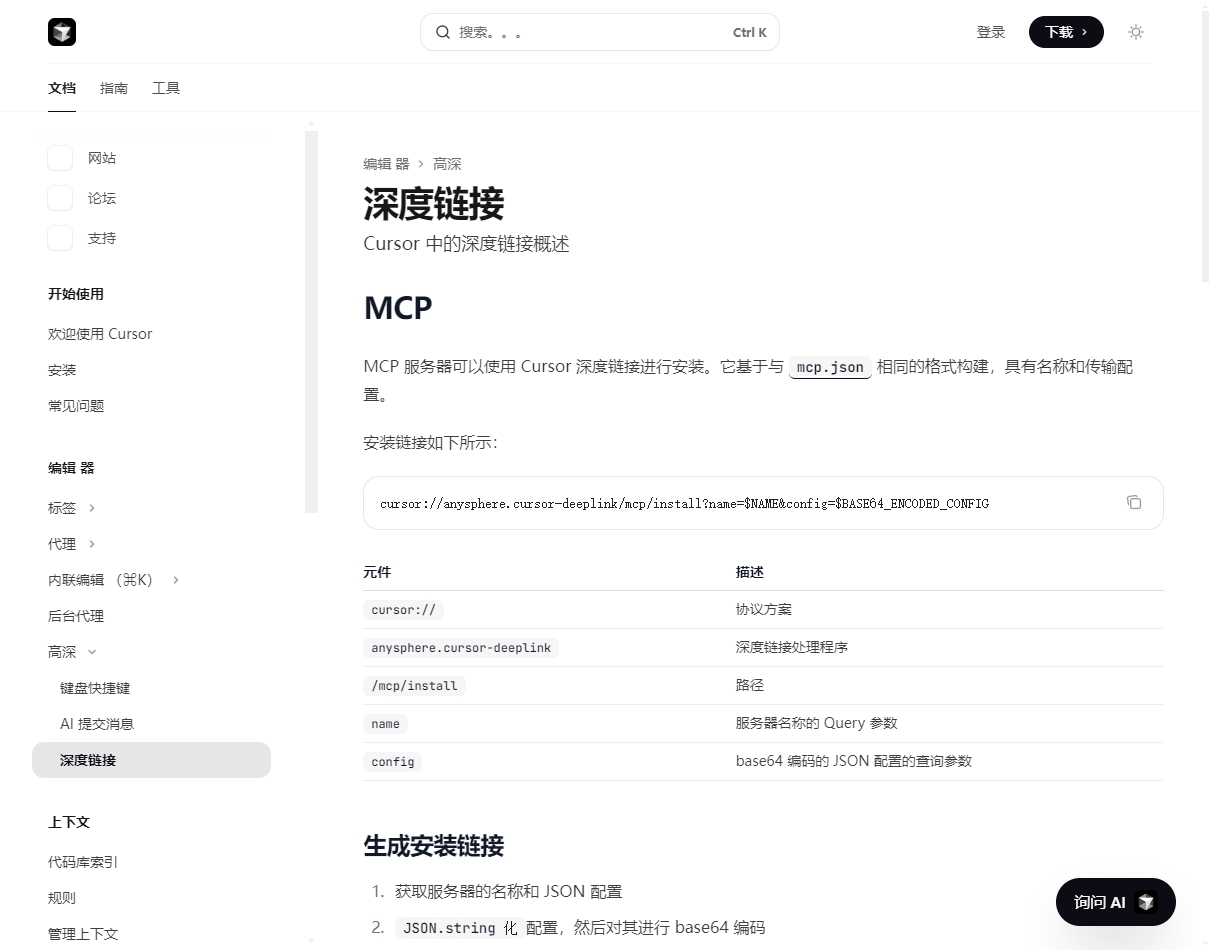The height and width of the screenshot is (950, 1211).
Task: Click the 服务器名称的 Query 参数 cell
Action: pyautogui.click(x=817, y=723)
